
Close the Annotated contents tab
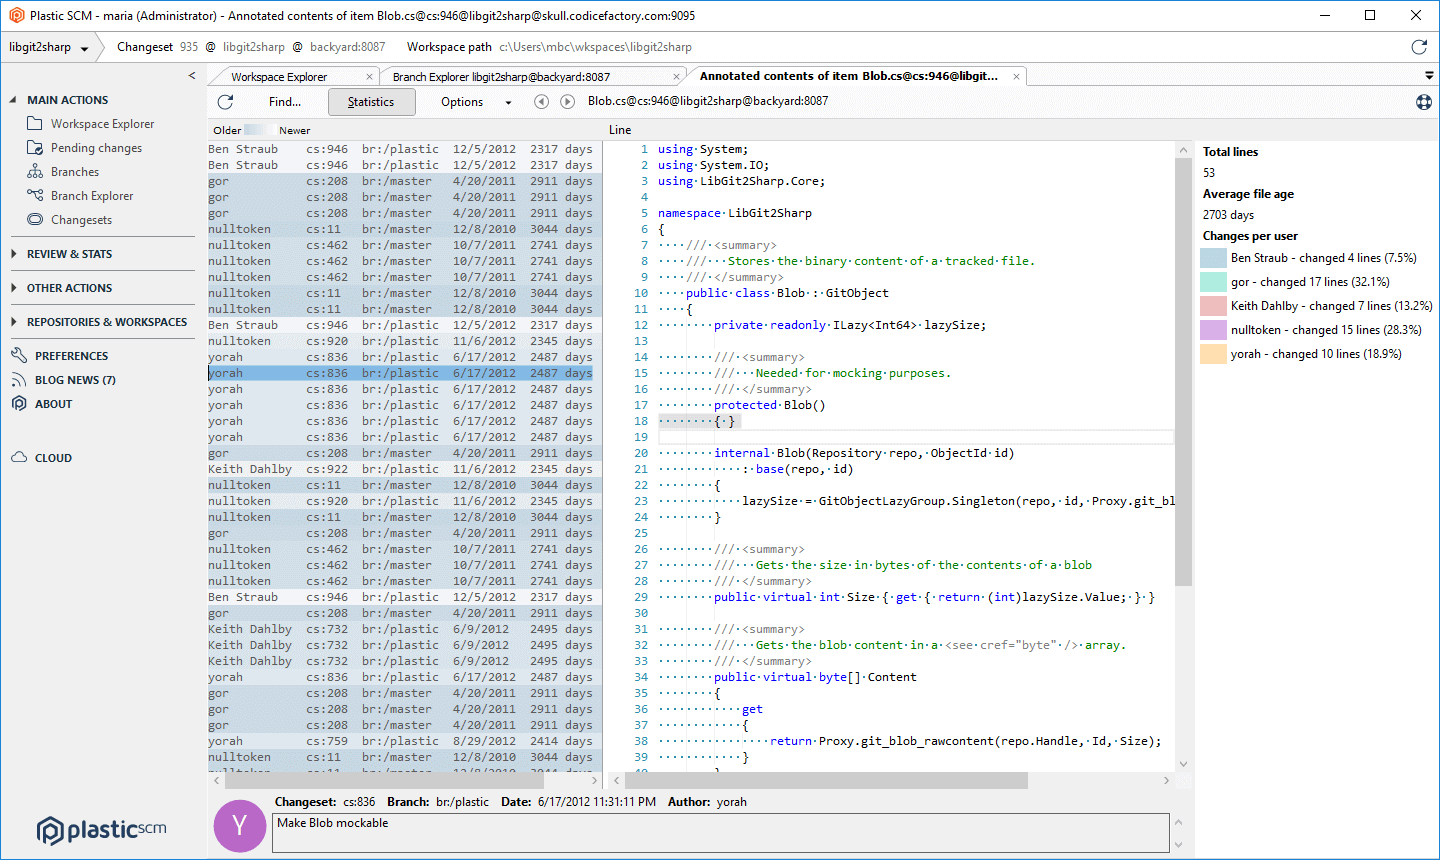tap(1017, 77)
